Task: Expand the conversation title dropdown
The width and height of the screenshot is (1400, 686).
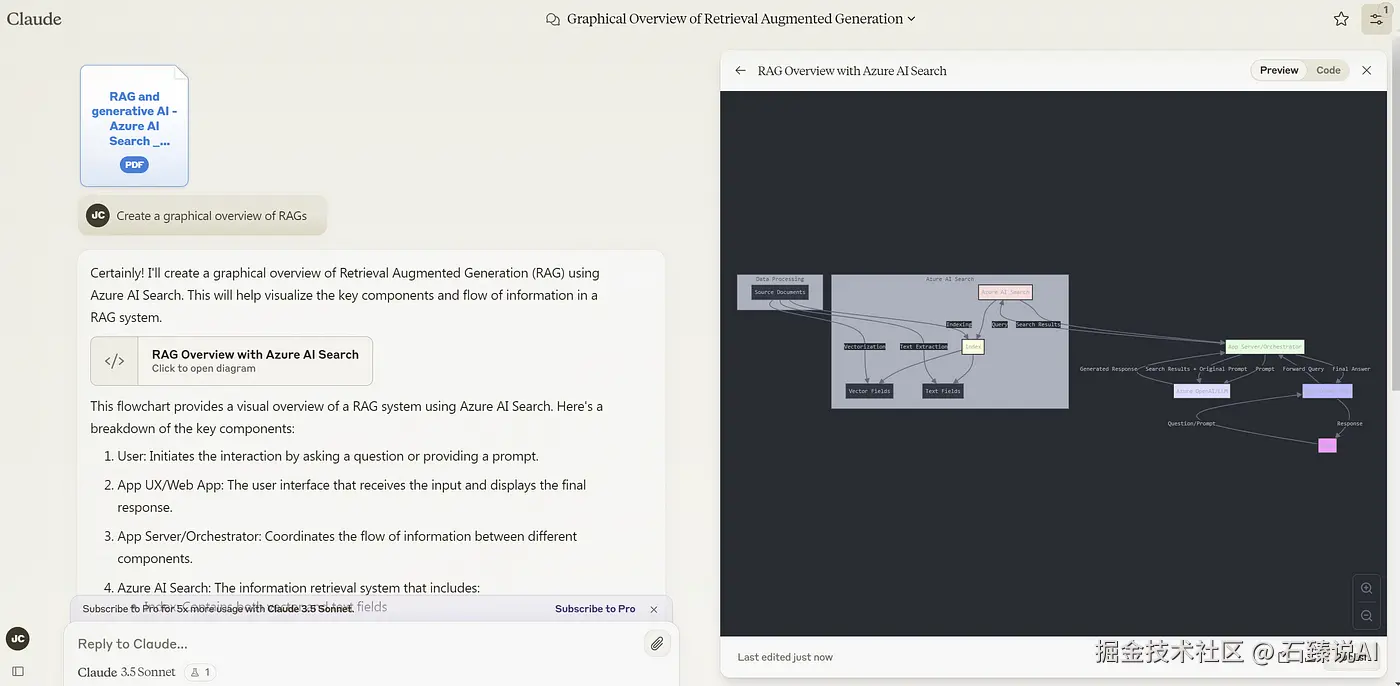Action: coord(911,19)
